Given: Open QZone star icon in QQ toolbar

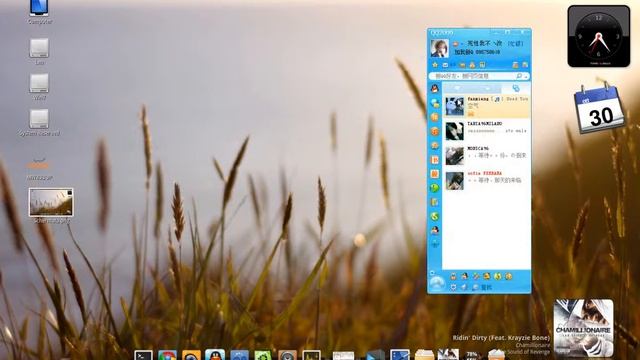Looking at the screenshot, I should [x=435, y=65].
